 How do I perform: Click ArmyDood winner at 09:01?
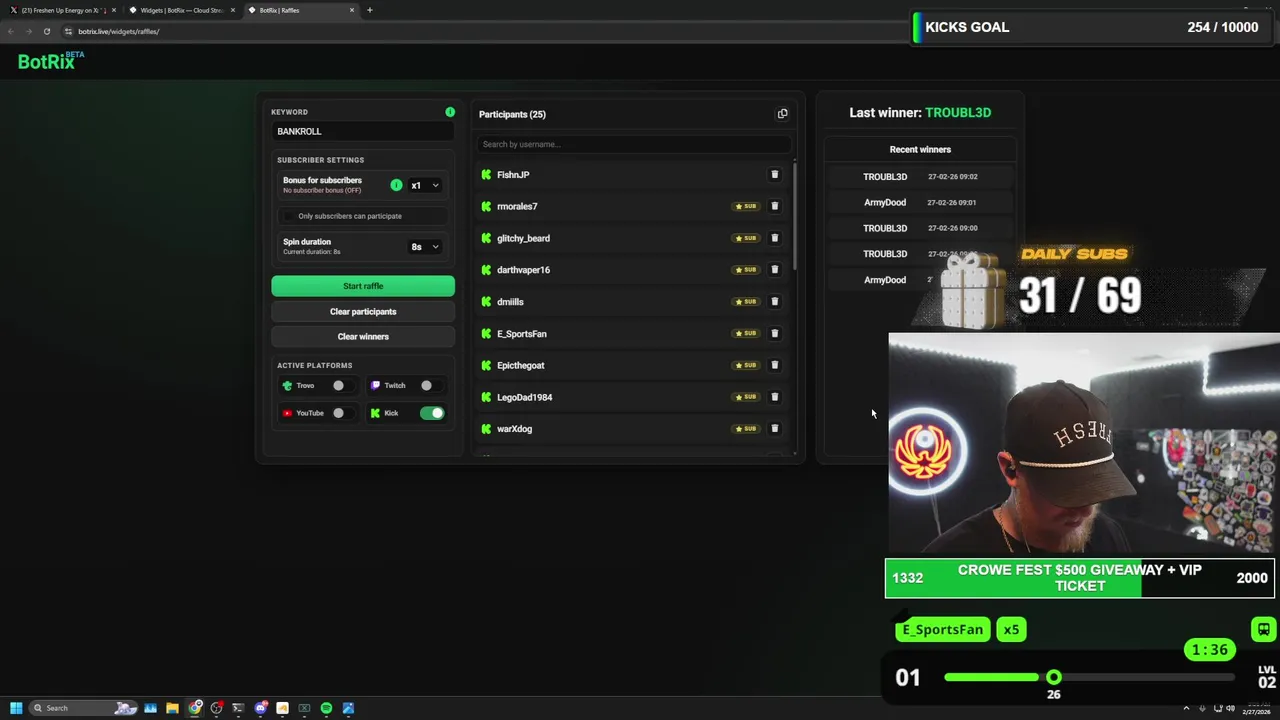click(x=885, y=202)
